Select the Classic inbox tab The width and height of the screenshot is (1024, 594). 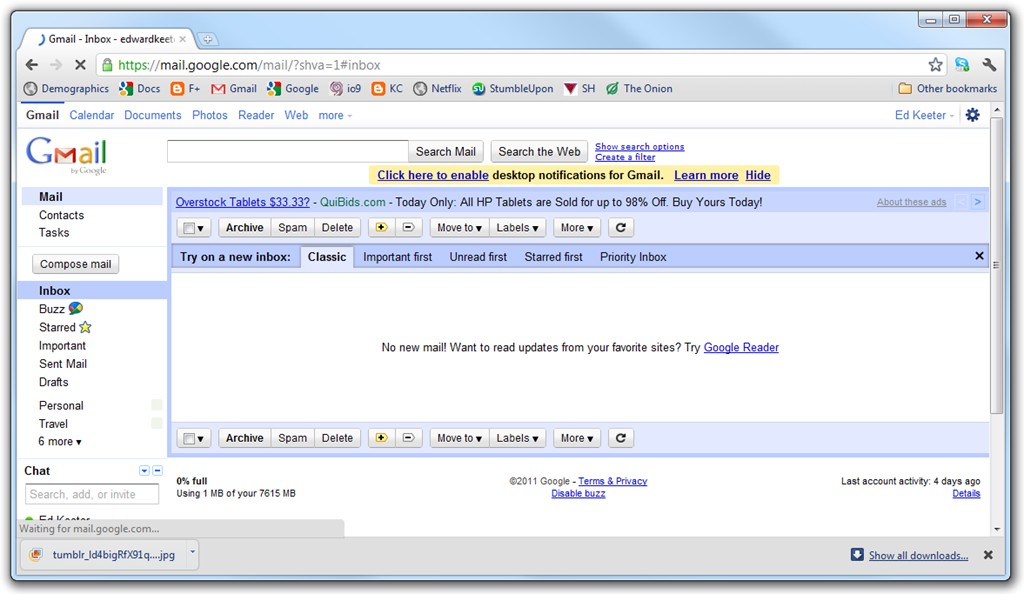pos(327,257)
